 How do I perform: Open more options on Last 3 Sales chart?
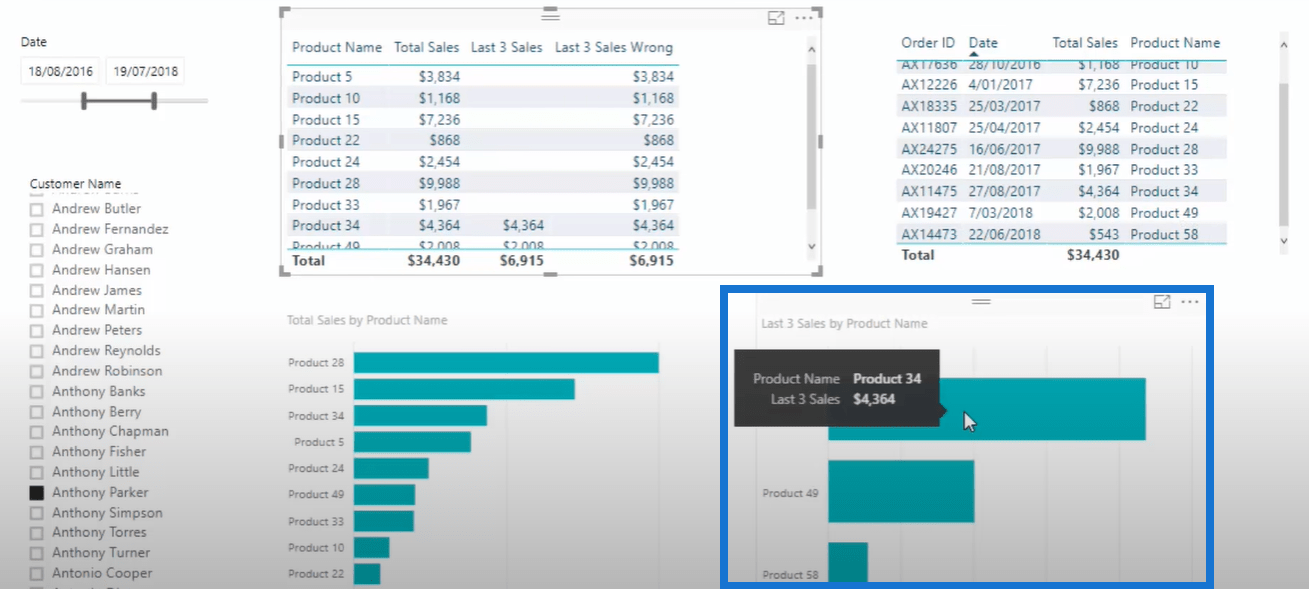1189,302
